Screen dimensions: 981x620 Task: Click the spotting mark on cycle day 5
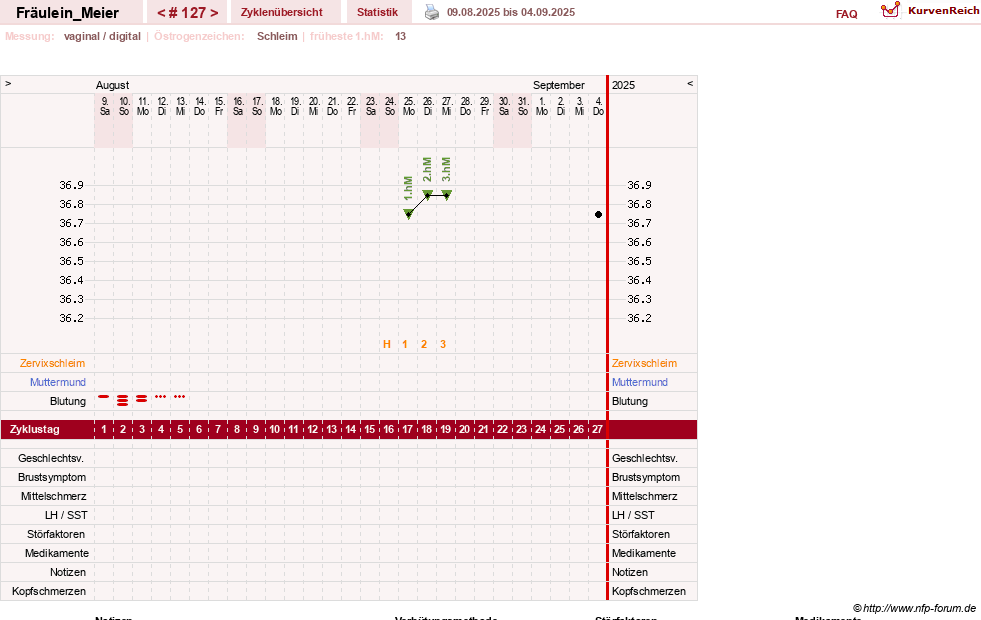[180, 397]
